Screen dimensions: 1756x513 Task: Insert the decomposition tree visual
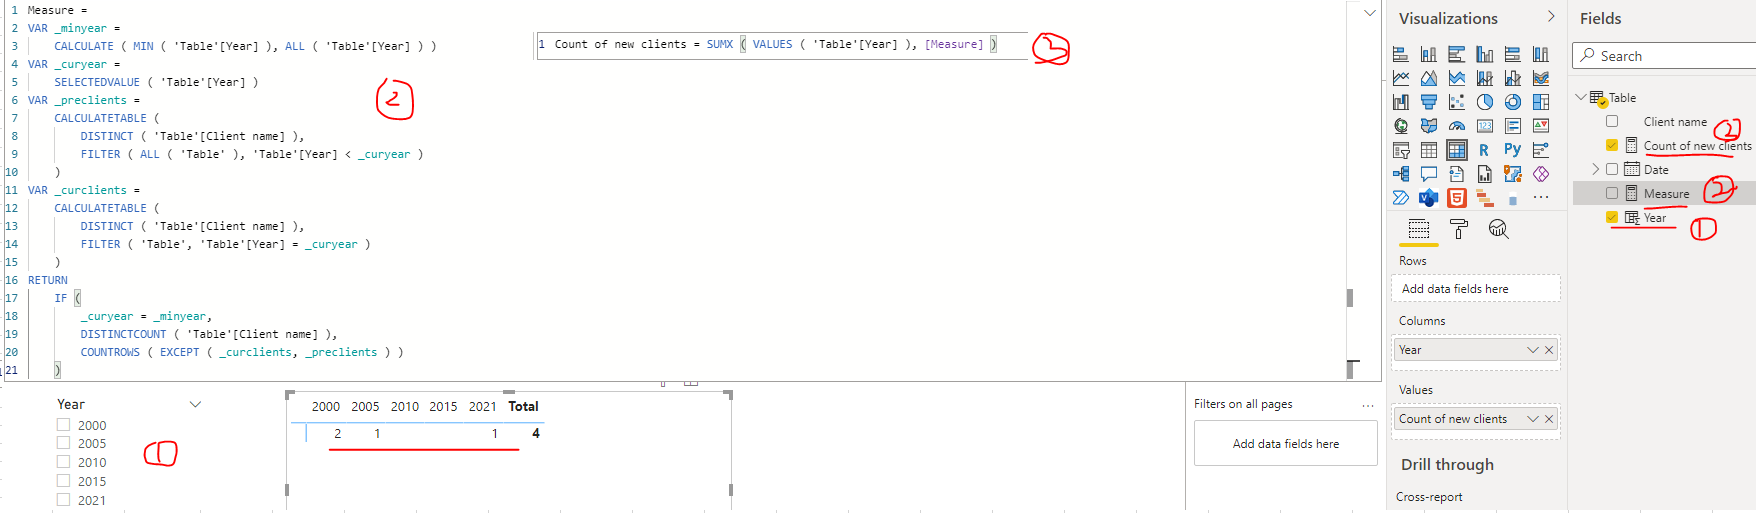click(x=1401, y=174)
